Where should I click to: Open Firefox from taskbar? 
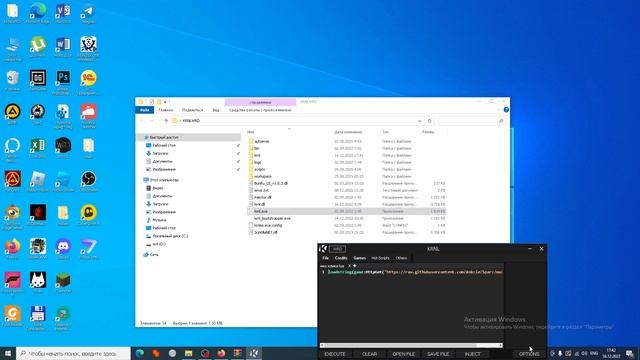coord(221,353)
